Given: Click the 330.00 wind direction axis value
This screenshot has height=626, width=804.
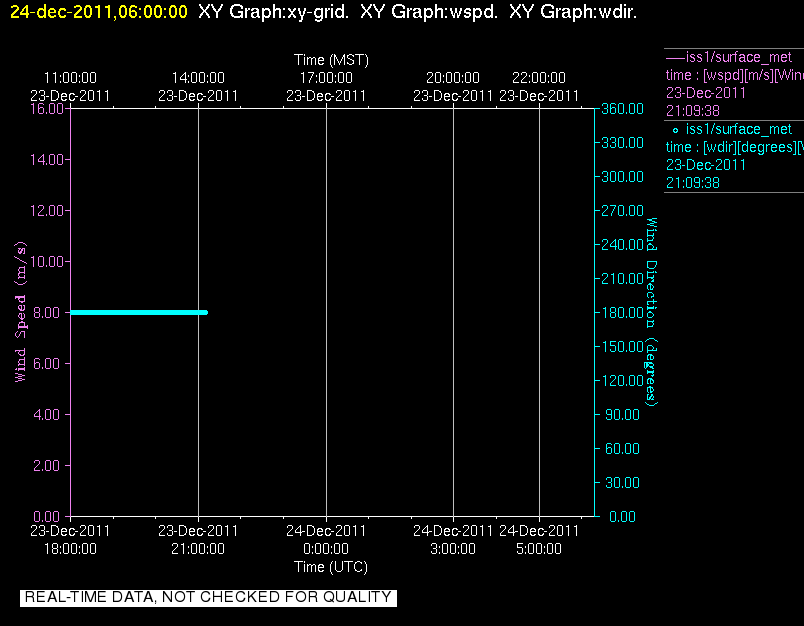Looking at the screenshot, I should (622, 143).
